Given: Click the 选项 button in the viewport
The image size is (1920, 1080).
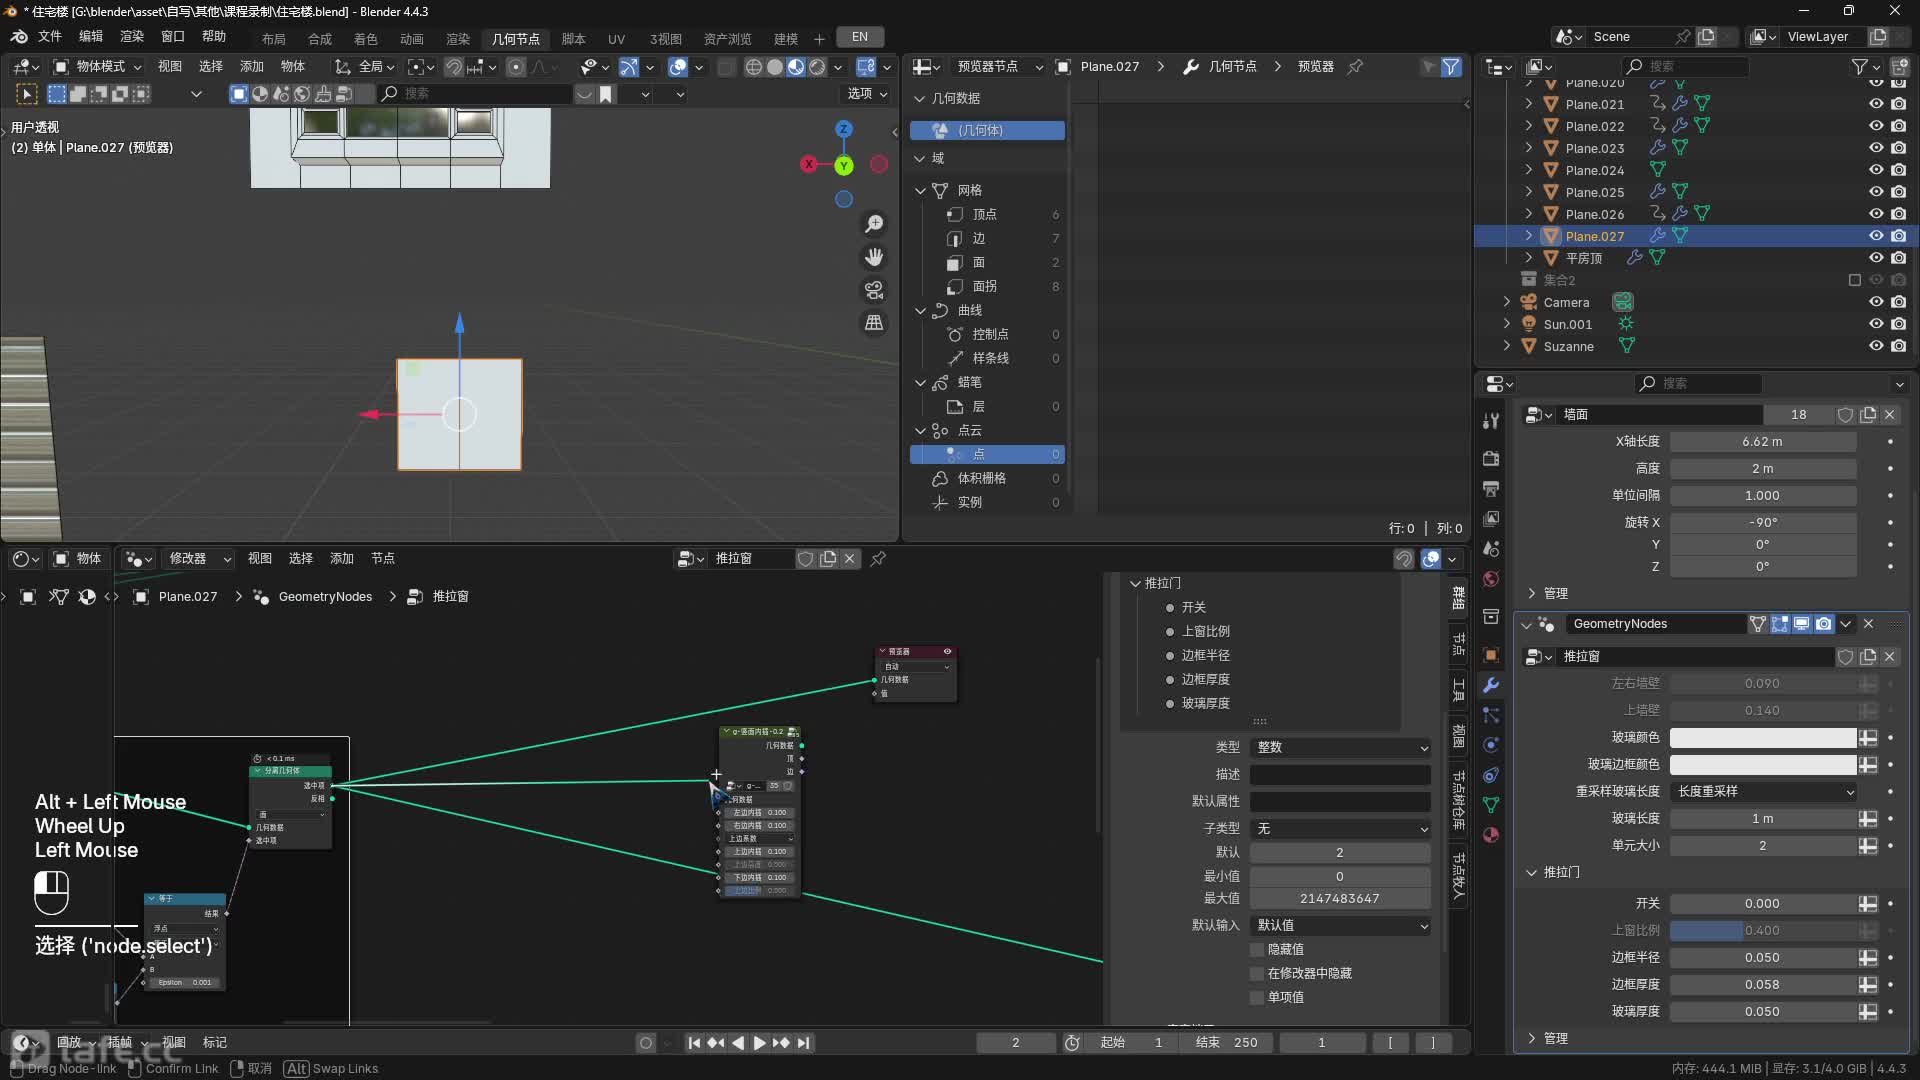Looking at the screenshot, I should (x=867, y=94).
